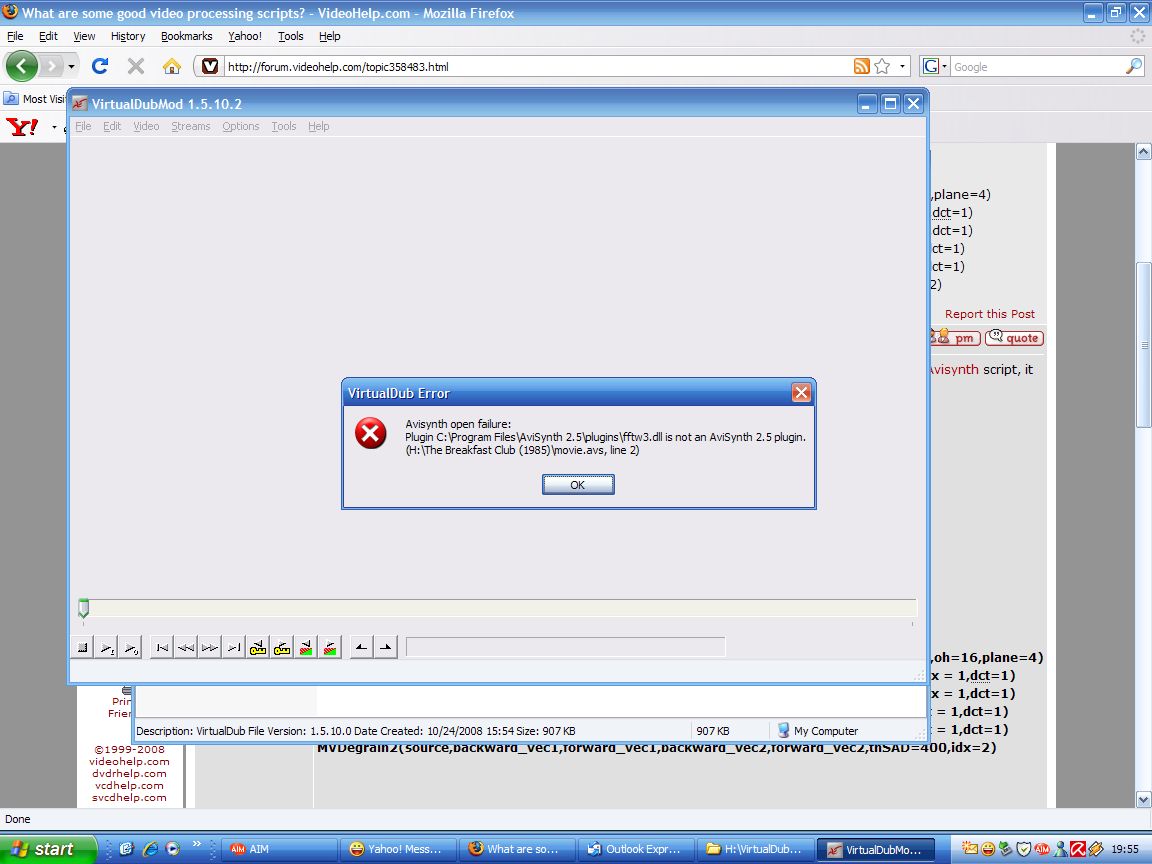Open the Streams menu in VirtualDubMod
The image size is (1152, 864).
point(191,126)
